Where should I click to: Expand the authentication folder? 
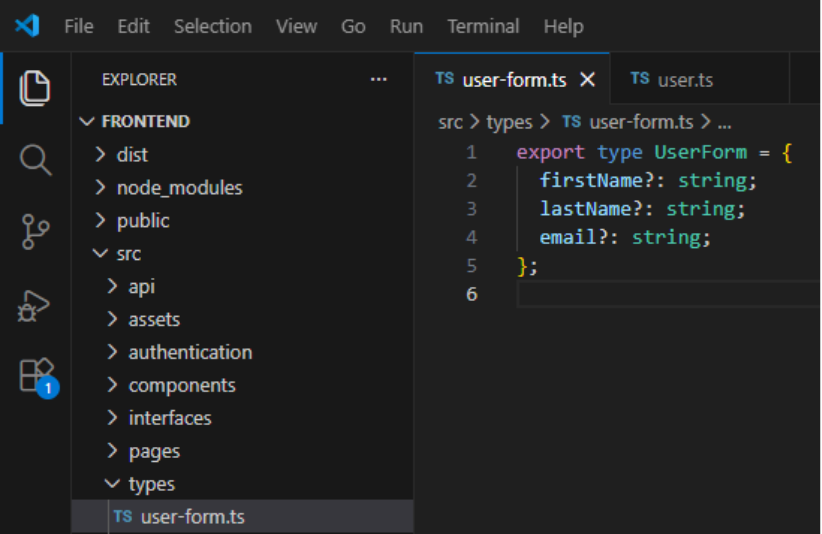point(190,352)
